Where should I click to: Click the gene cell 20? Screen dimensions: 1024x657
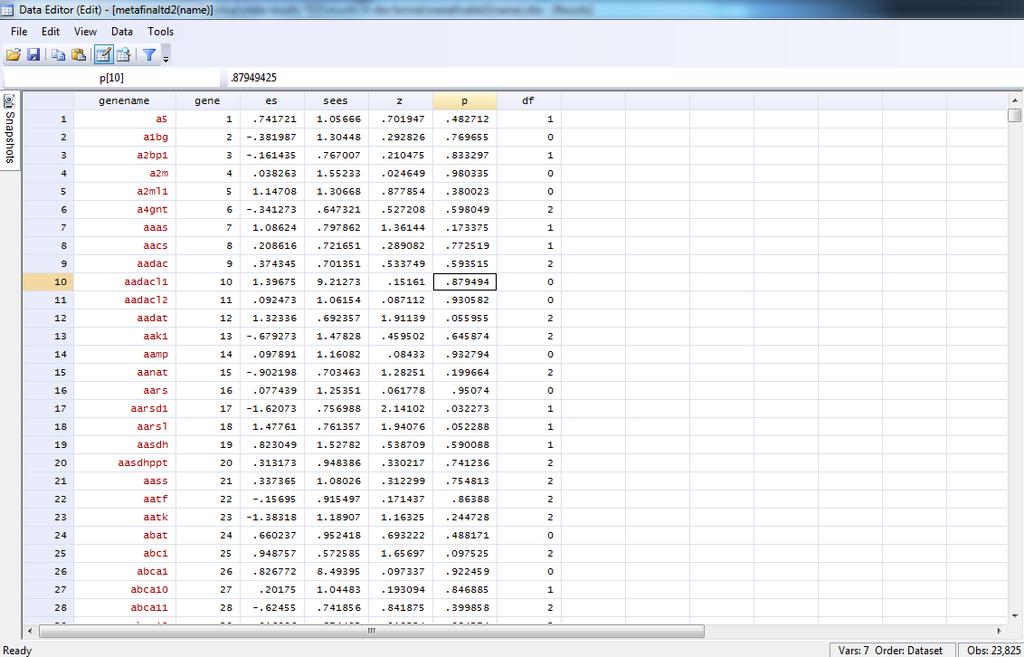click(208, 463)
